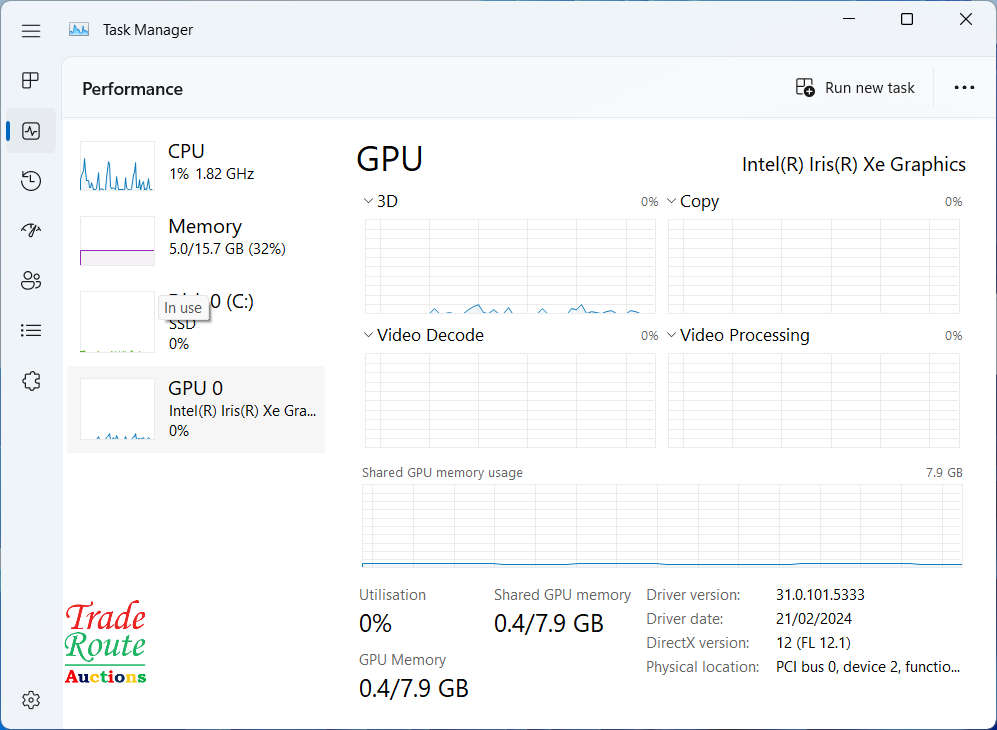
Task: Open the App history page
Action: click(31, 181)
